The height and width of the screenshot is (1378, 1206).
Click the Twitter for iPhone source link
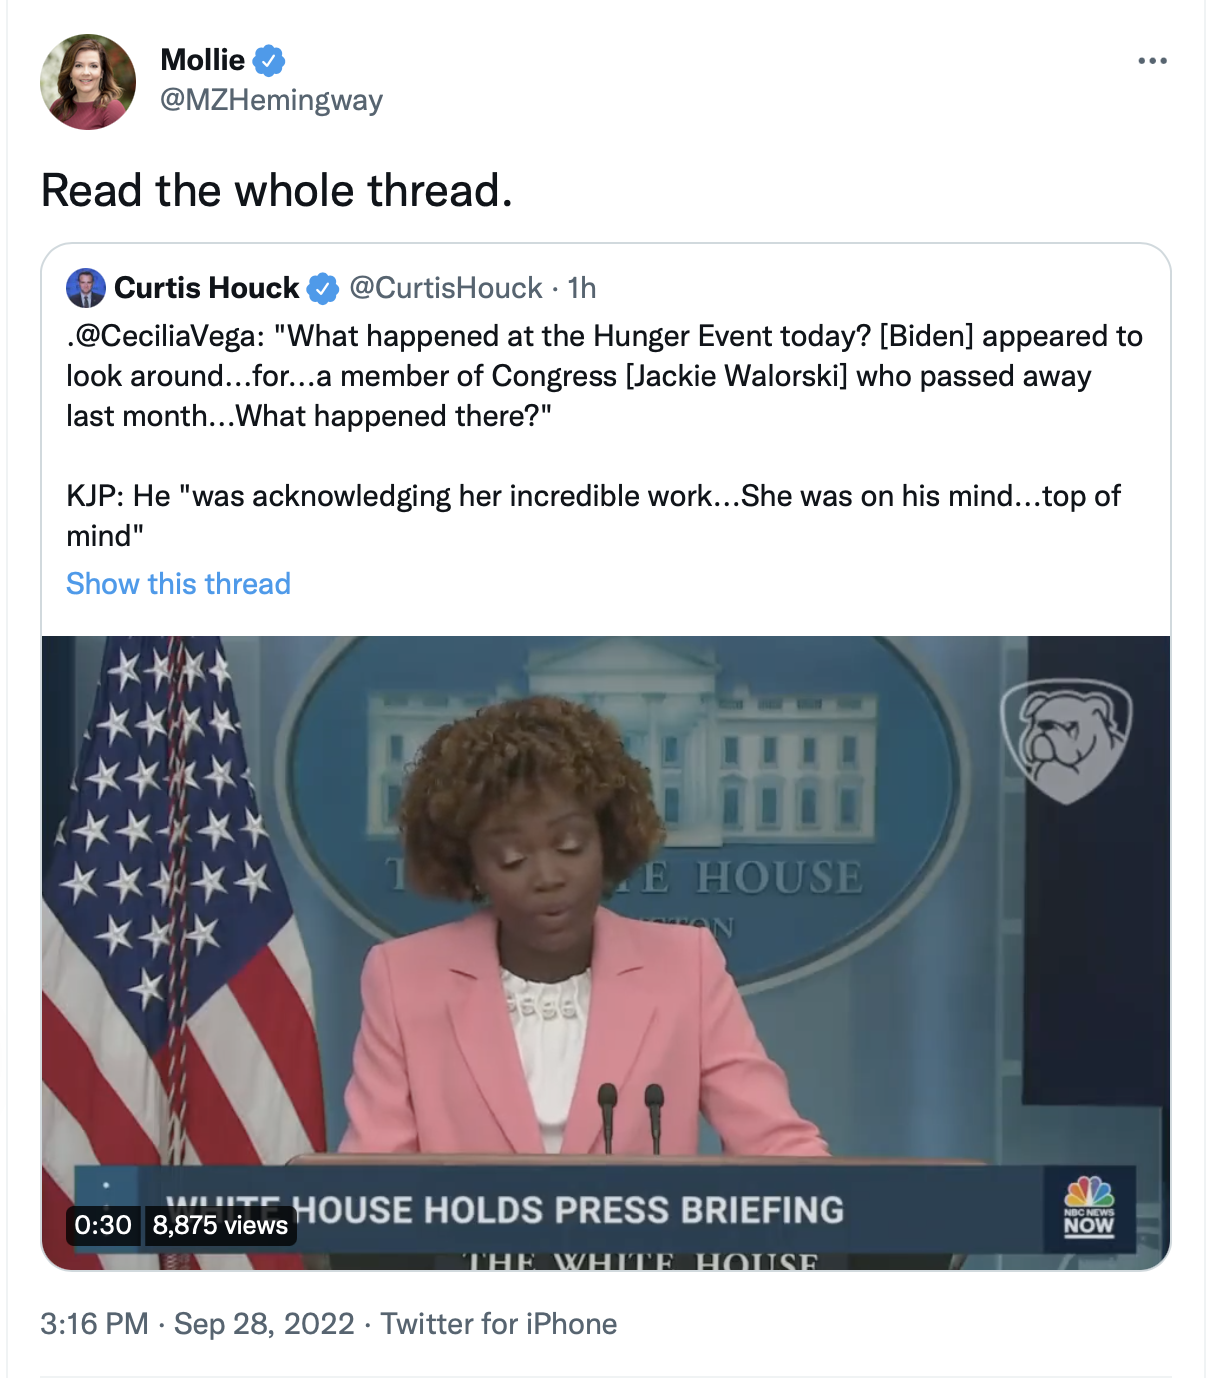pyautogui.click(x=499, y=1324)
